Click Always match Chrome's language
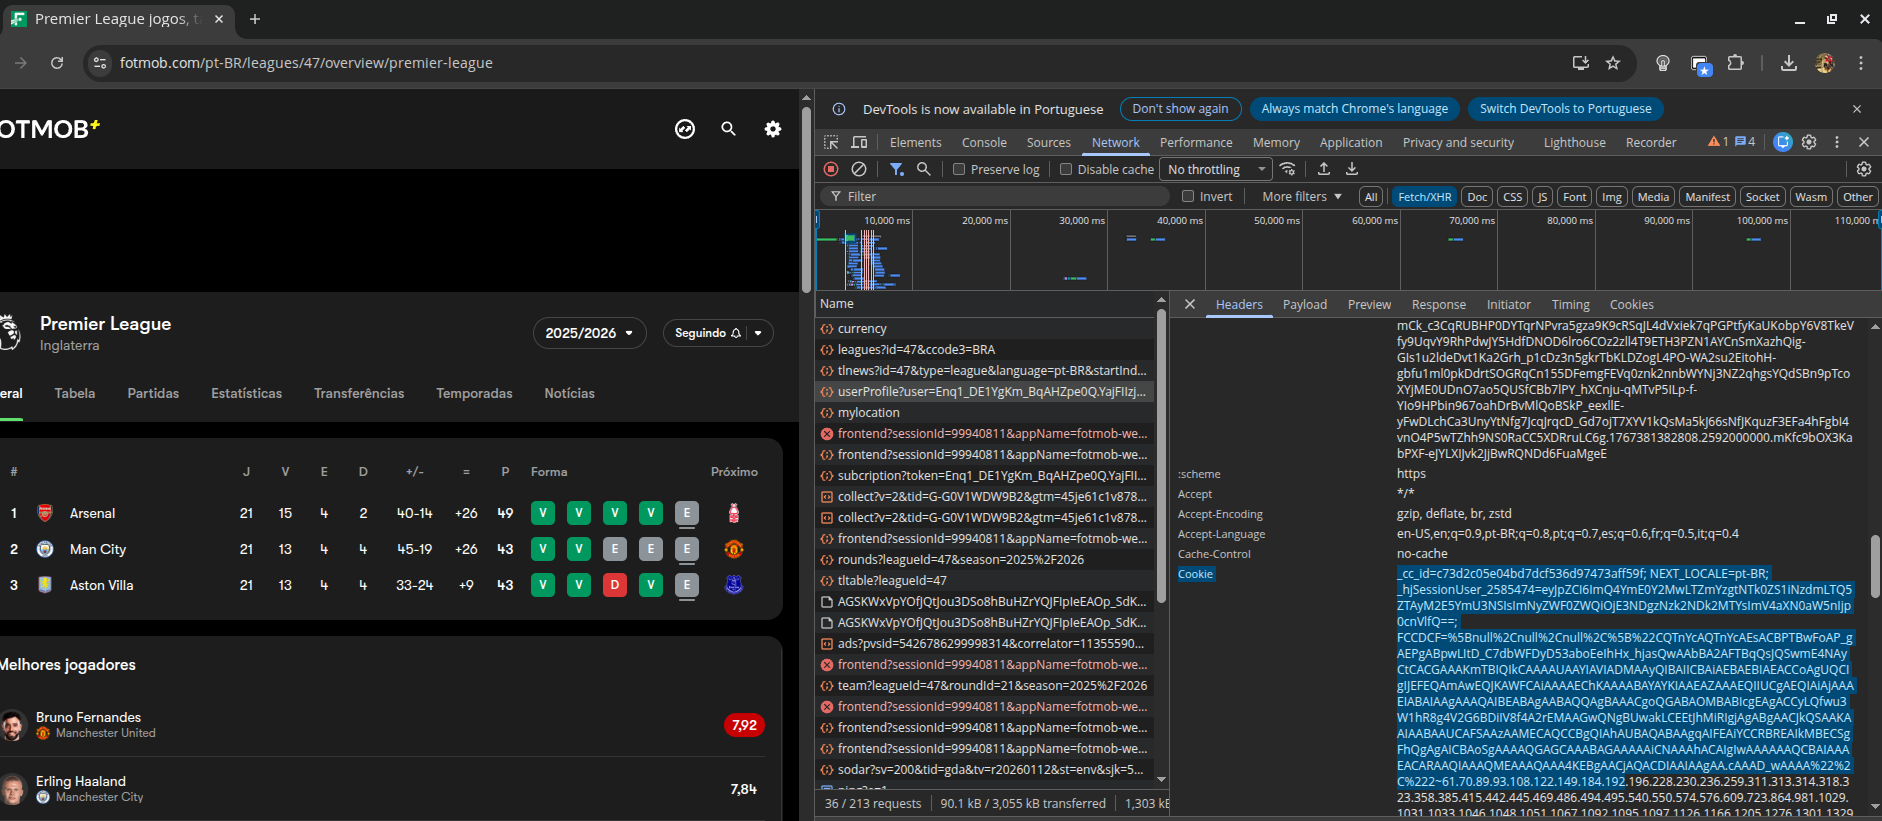Screen dimensions: 1882x821 [x=1354, y=109]
